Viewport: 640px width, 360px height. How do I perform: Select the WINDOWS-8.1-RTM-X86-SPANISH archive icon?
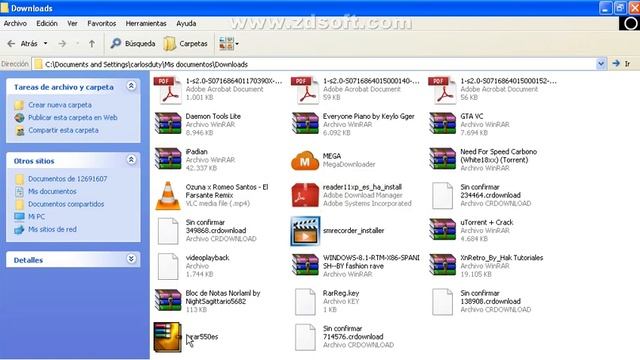305,265
